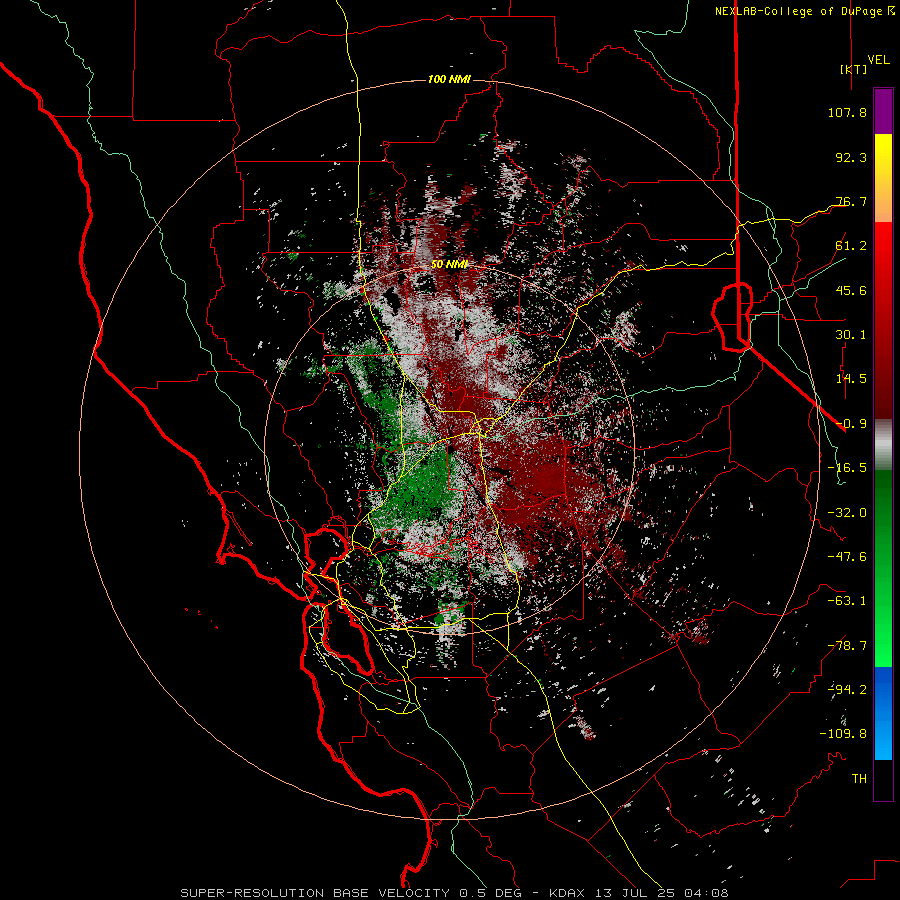Select the 30.1 velocity scale value
900x900 pixels.
pos(851,335)
